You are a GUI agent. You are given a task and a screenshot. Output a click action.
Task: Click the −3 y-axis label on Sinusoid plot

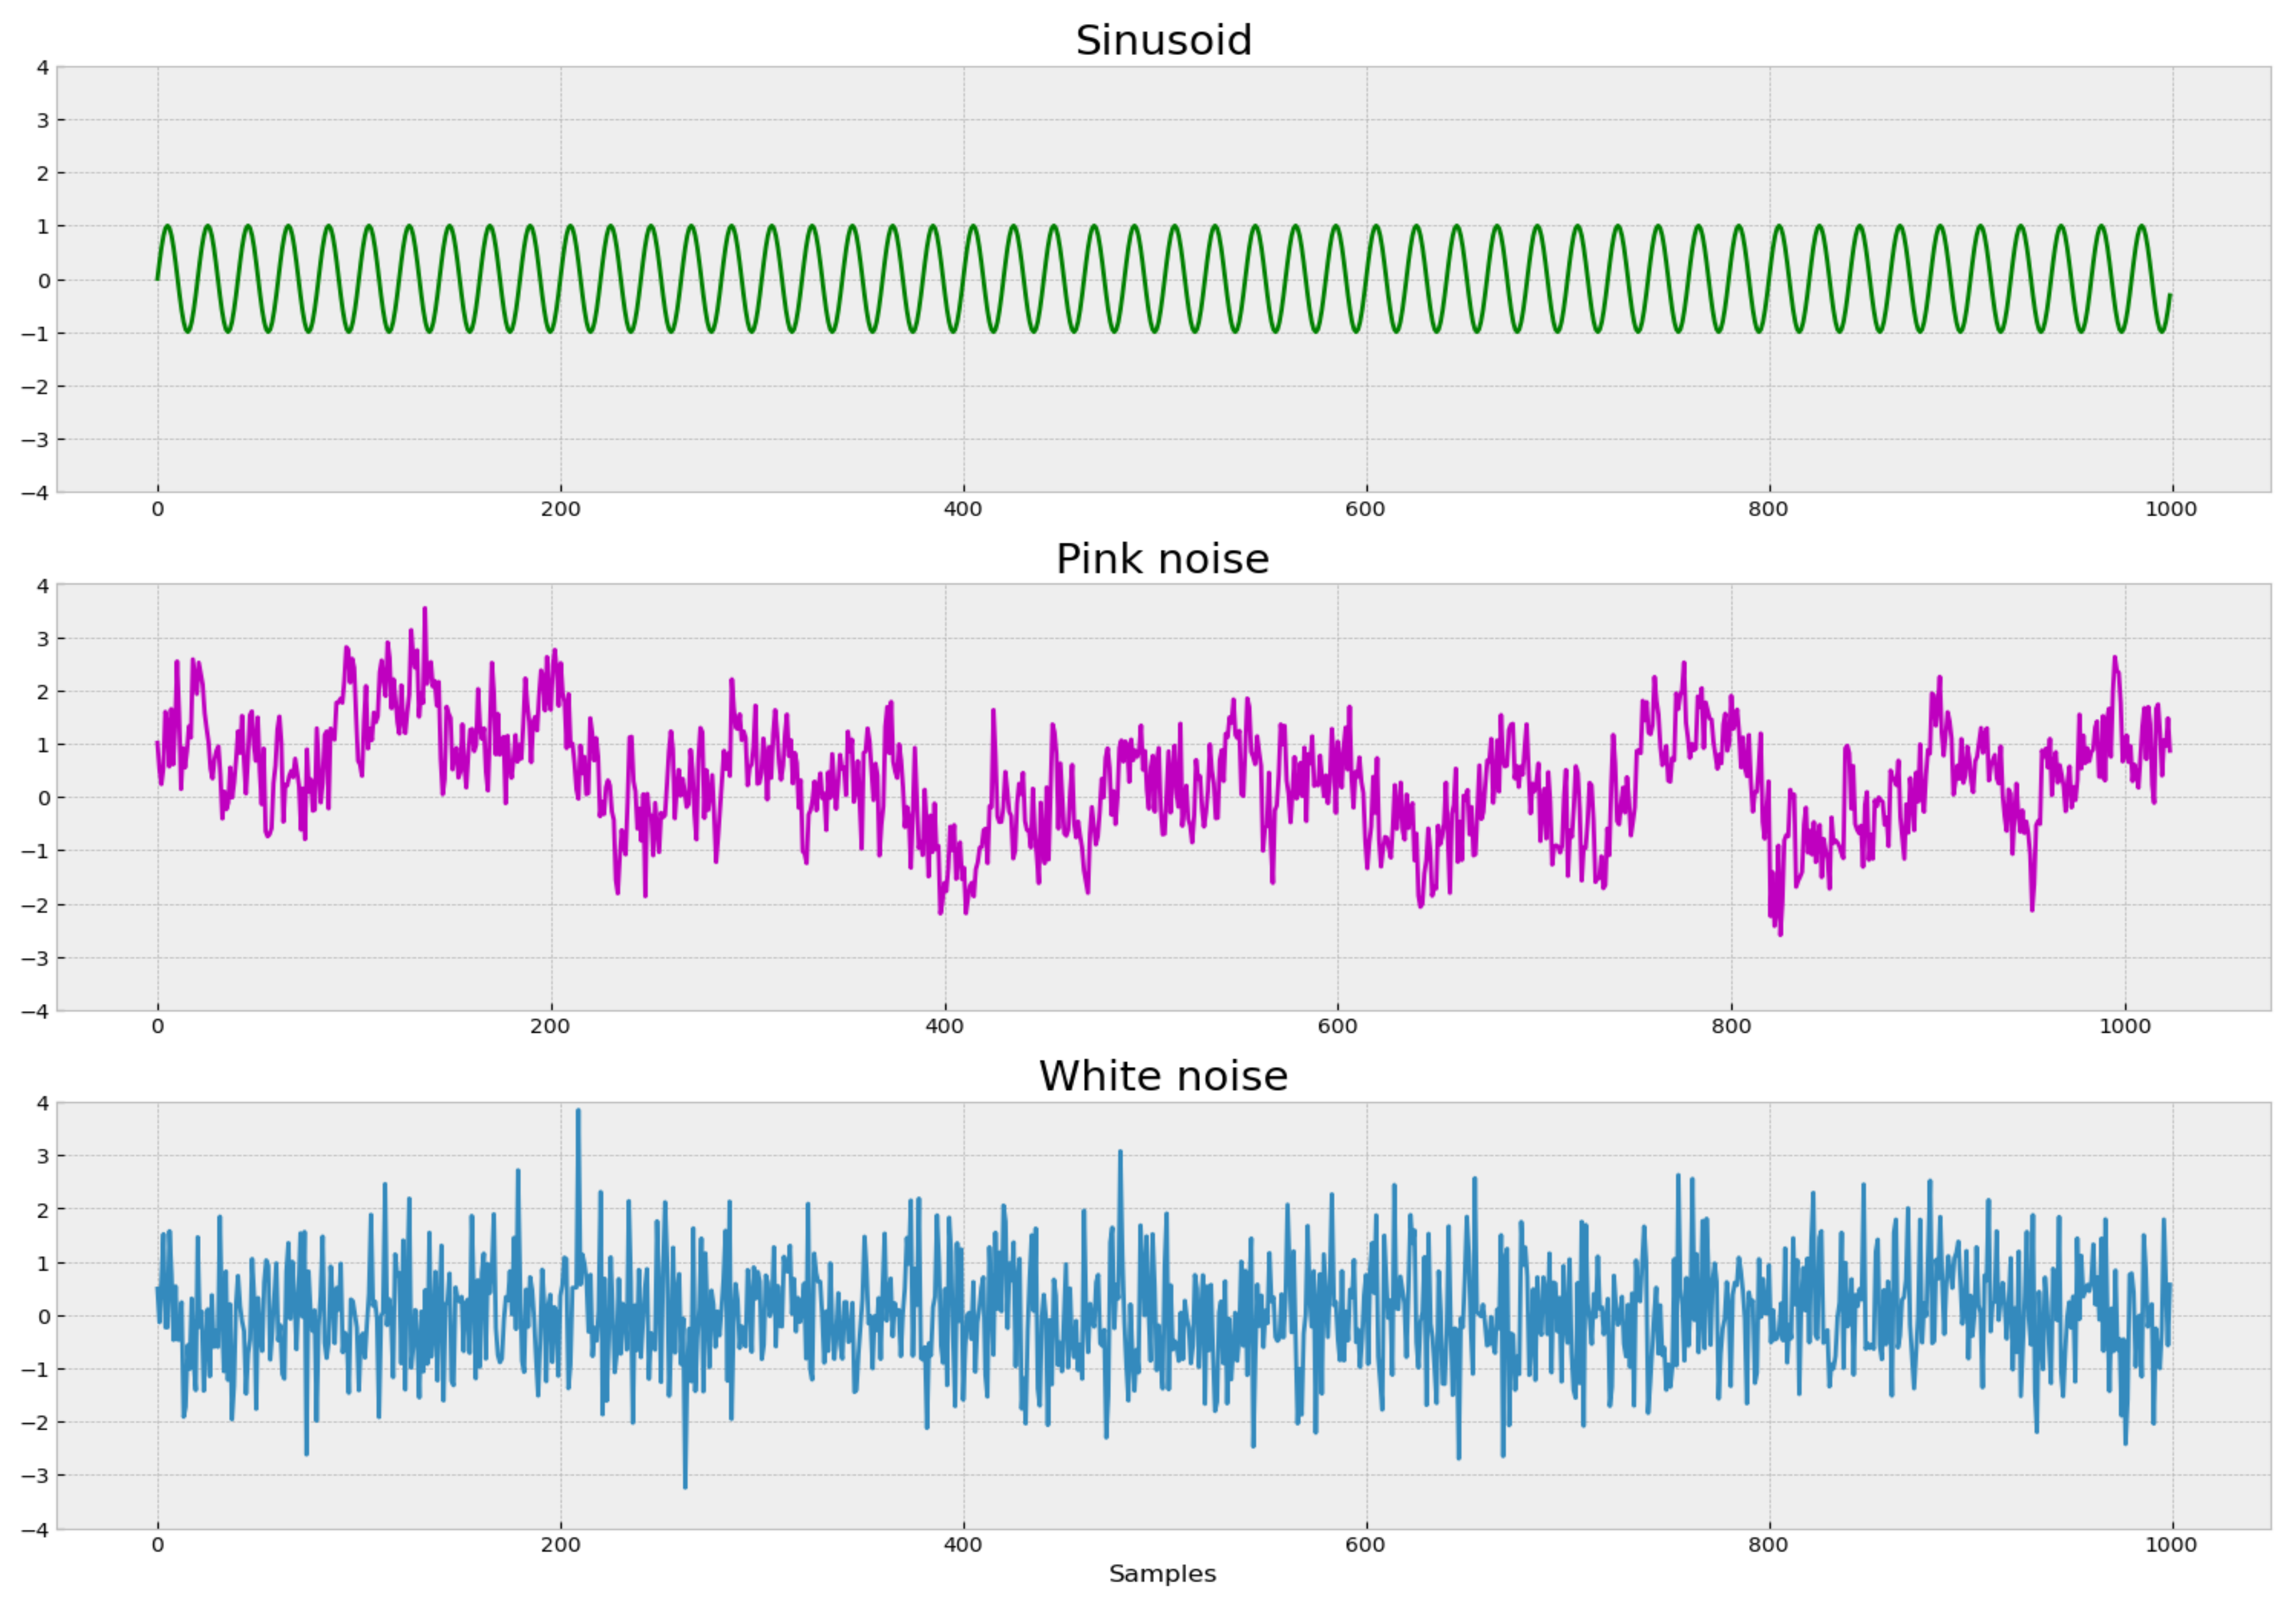[35, 439]
